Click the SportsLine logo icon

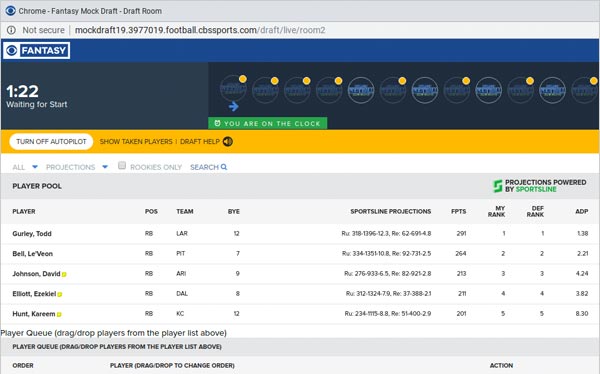click(x=497, y=186)
